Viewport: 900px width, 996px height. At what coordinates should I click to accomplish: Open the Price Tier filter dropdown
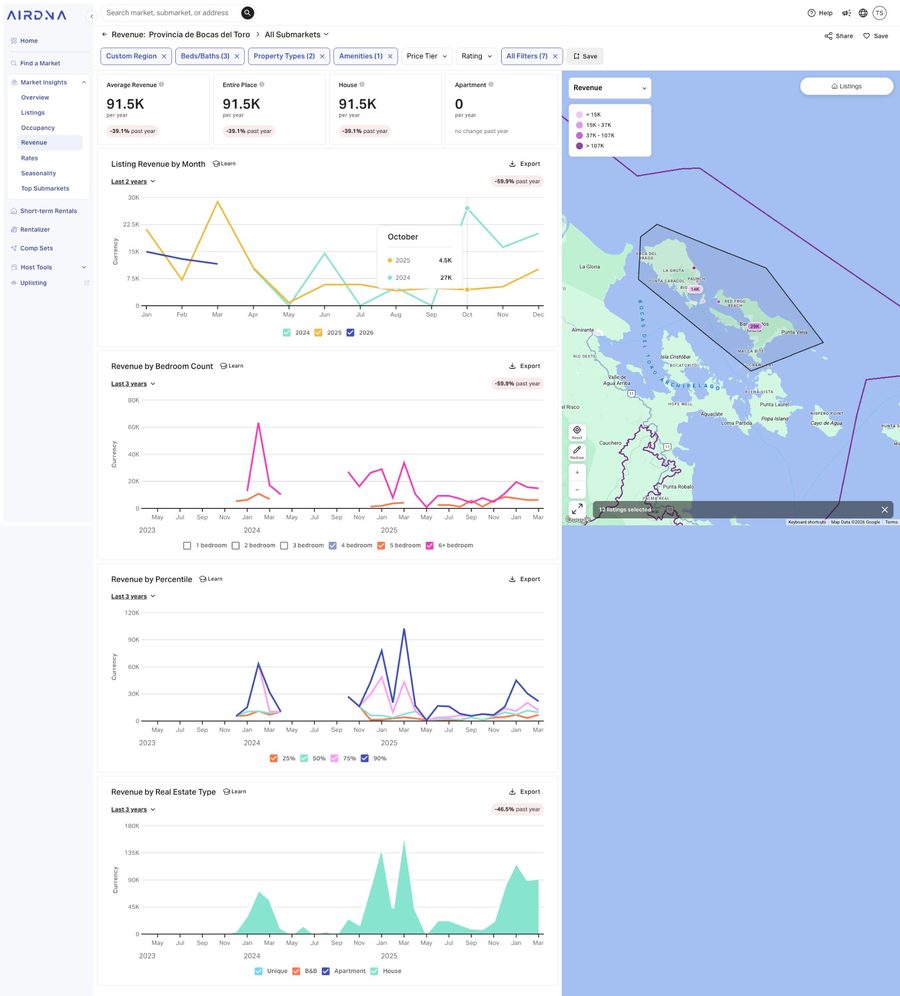pos(424,56)
